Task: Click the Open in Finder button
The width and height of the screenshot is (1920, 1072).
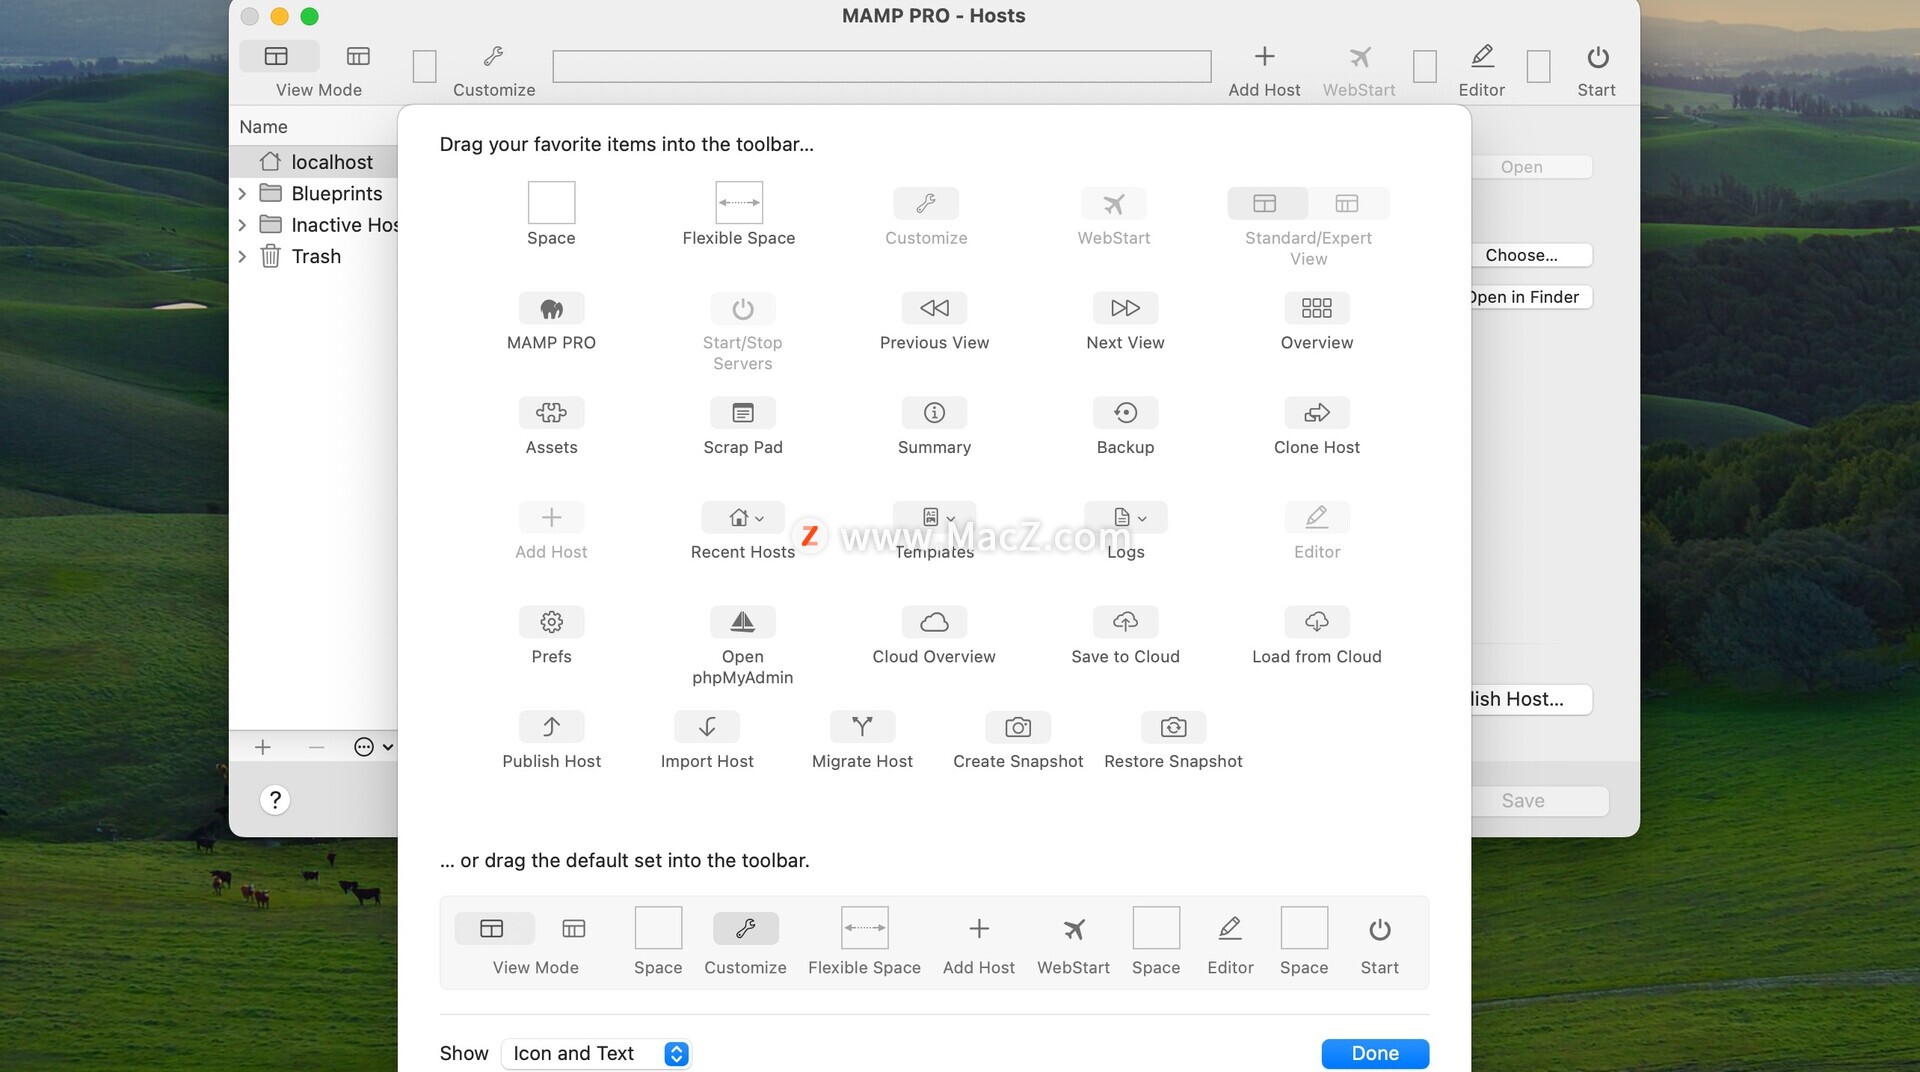Action: point(1531,297)
